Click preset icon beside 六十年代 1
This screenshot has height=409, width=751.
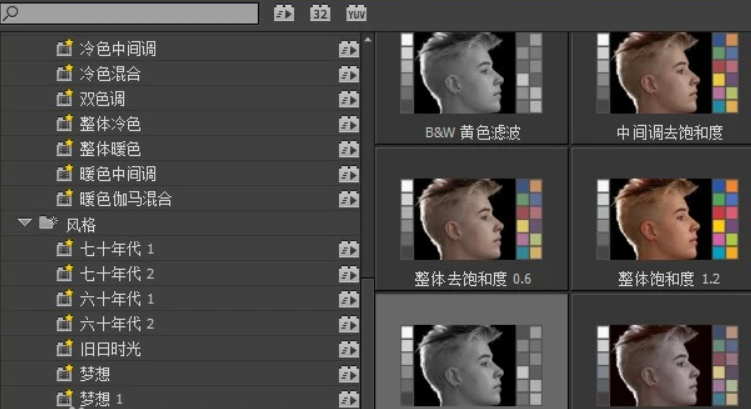point(64,298)
